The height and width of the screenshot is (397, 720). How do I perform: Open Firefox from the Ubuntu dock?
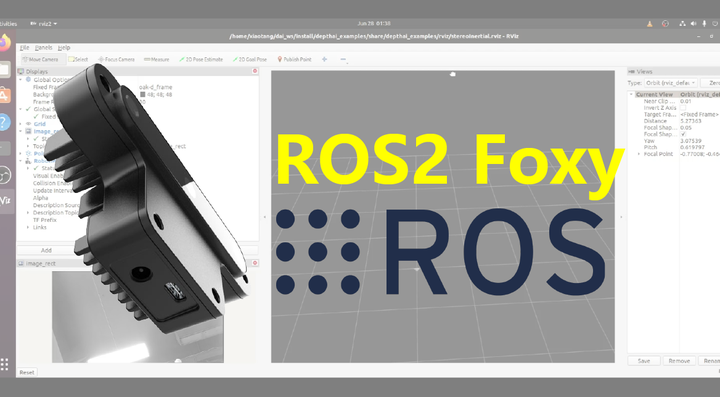[4, 43]
